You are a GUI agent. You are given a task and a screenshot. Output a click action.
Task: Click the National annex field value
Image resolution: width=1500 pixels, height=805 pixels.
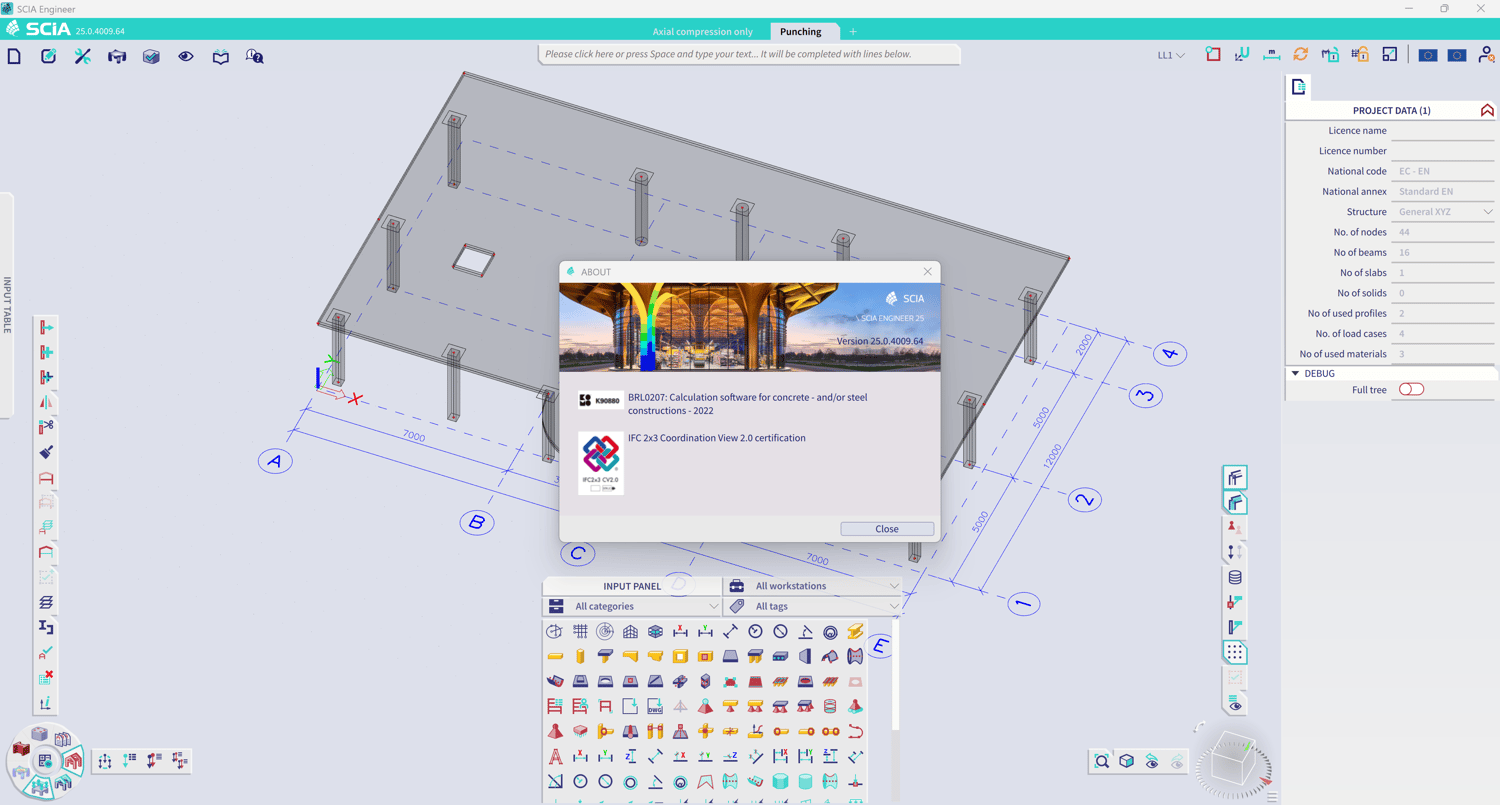point(1444,191)
